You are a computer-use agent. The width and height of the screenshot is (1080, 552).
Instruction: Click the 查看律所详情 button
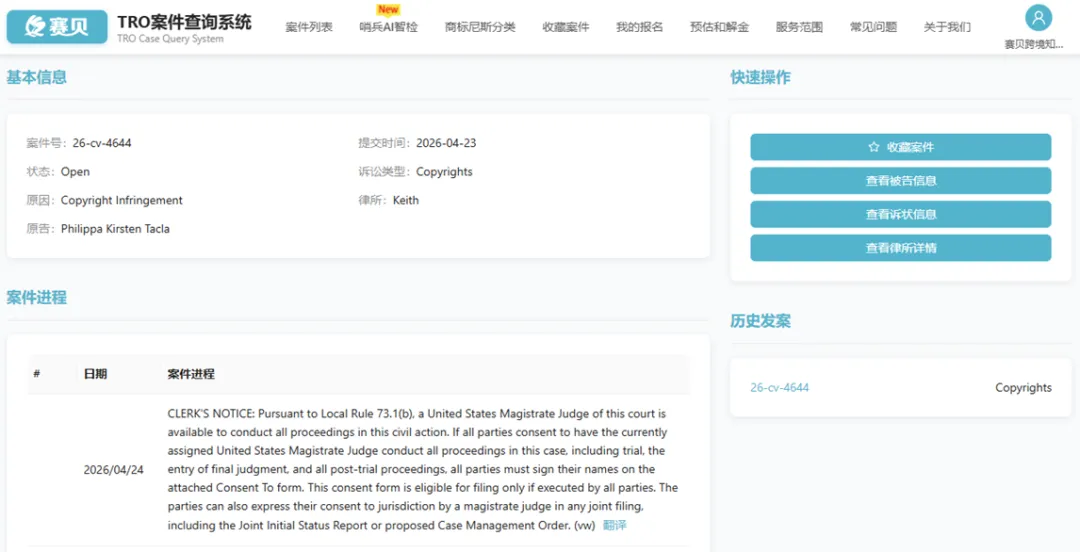point(901,248)
